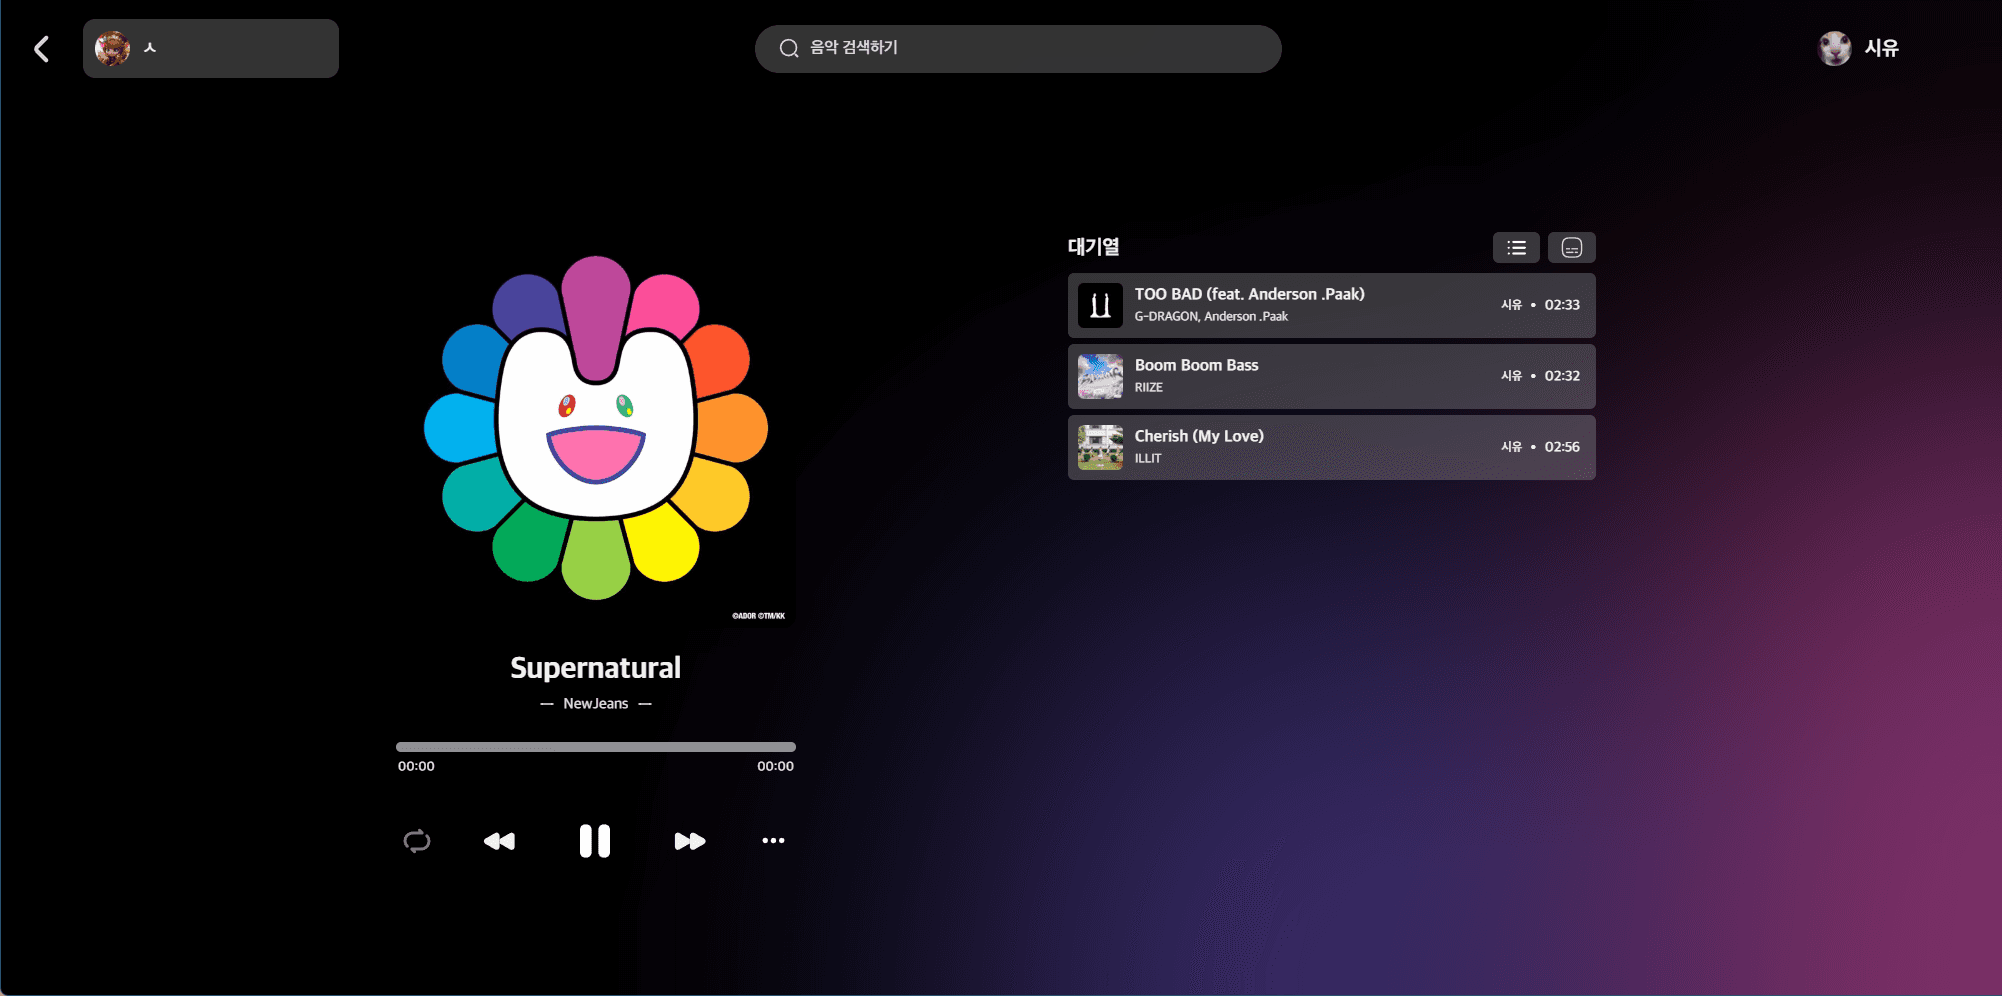Click the G-DRAGON, Anderson .Paak artist text
Viewport: 2002px width, 996px height.
click(1211, 317)
